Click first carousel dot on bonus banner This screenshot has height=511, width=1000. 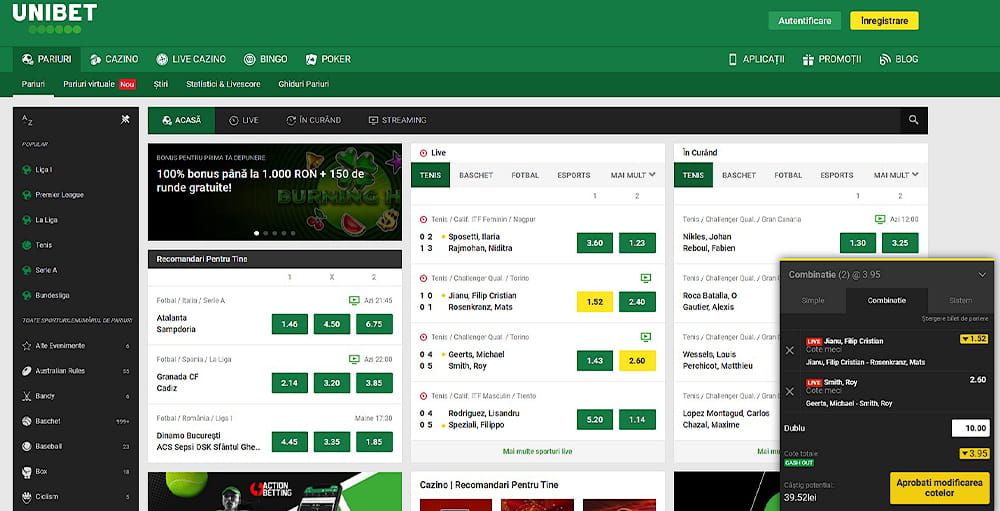(x=257, y=233)
